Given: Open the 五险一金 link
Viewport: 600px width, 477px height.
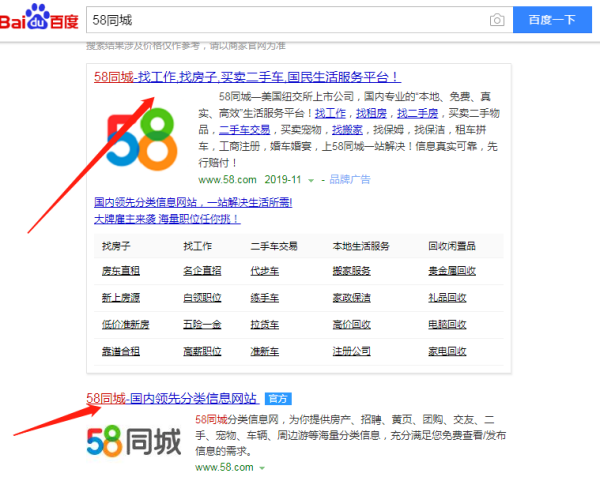Looking at the screenshot, I should pos(202,325).
